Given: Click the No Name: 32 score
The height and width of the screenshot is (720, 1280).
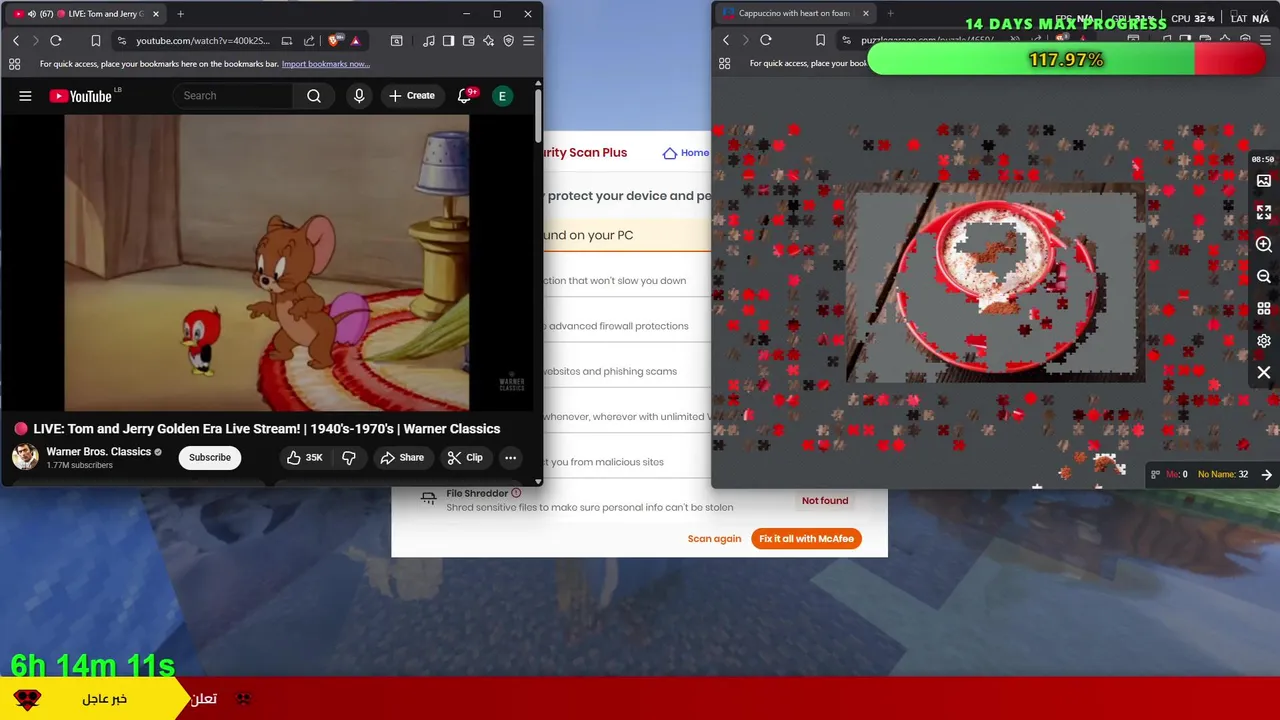Looking at the screenshot, I should click(x=1223, y=475).
